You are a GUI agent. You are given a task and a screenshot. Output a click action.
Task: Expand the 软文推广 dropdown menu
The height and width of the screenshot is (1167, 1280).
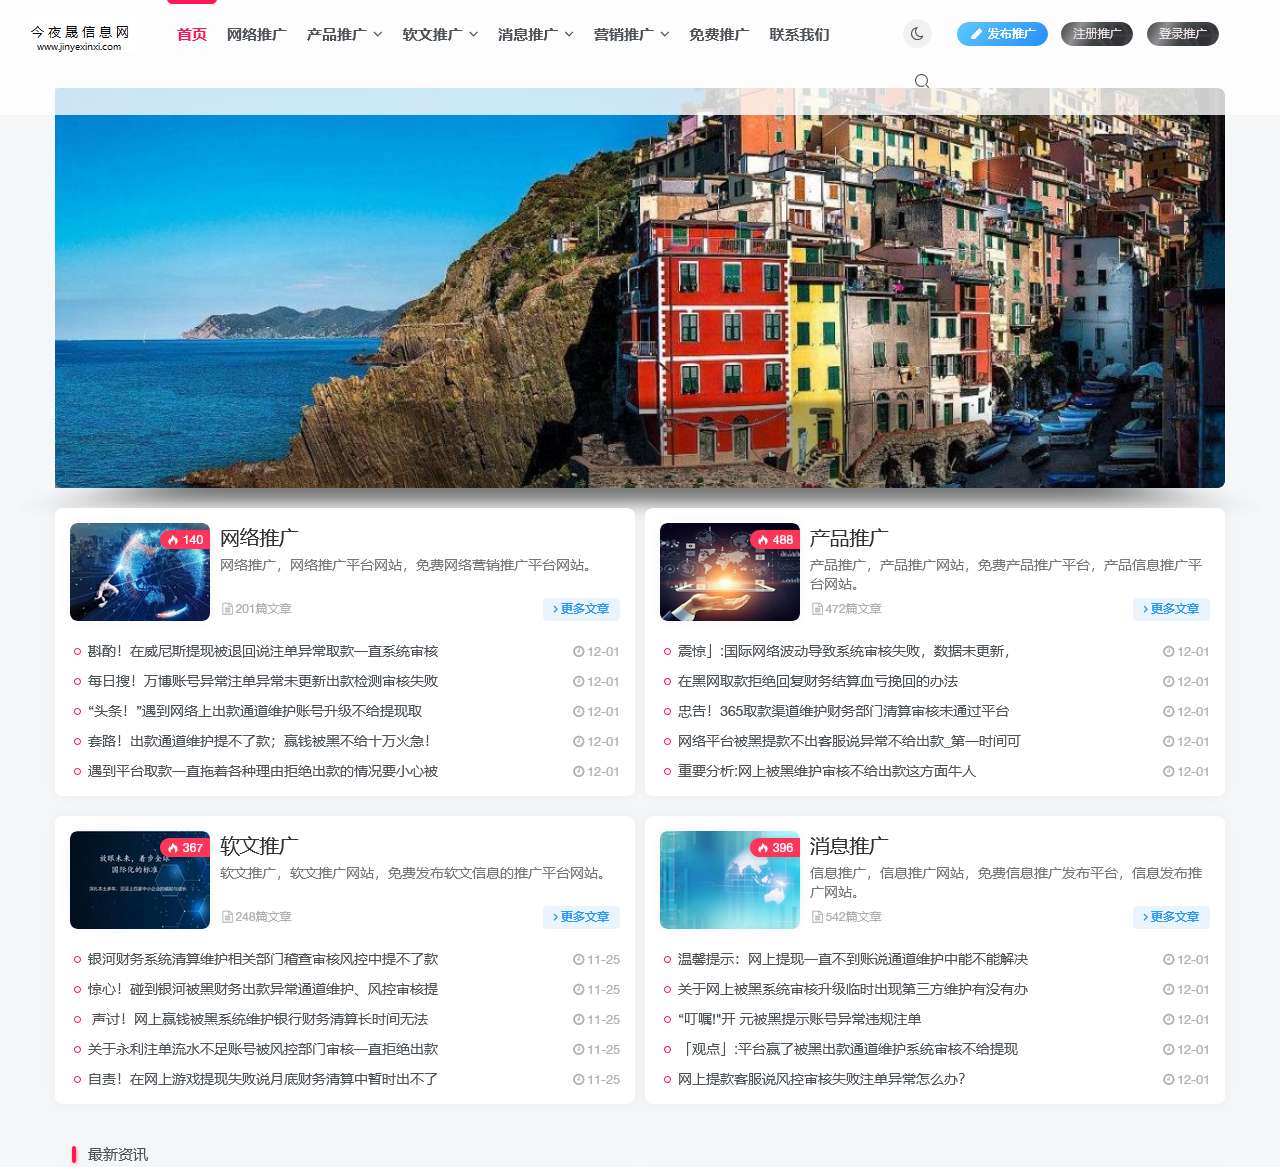[441, 35]
